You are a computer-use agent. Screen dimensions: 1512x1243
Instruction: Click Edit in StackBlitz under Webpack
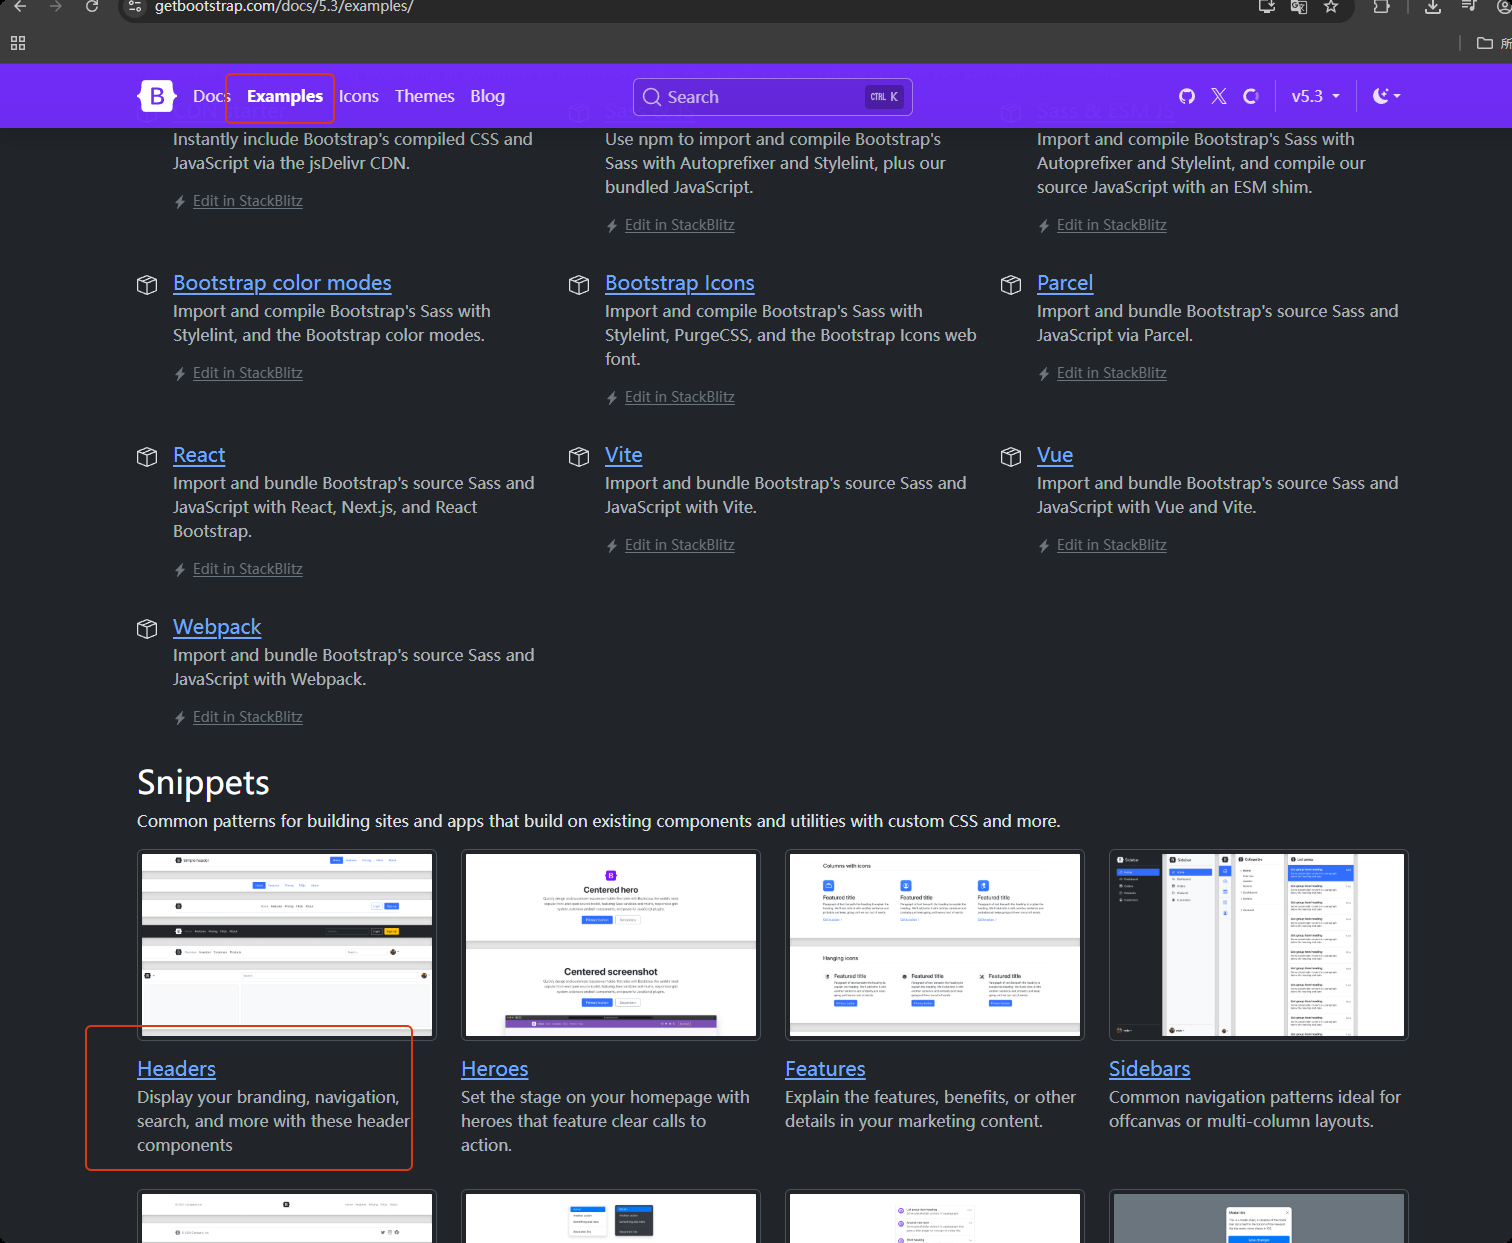(248, 717)
